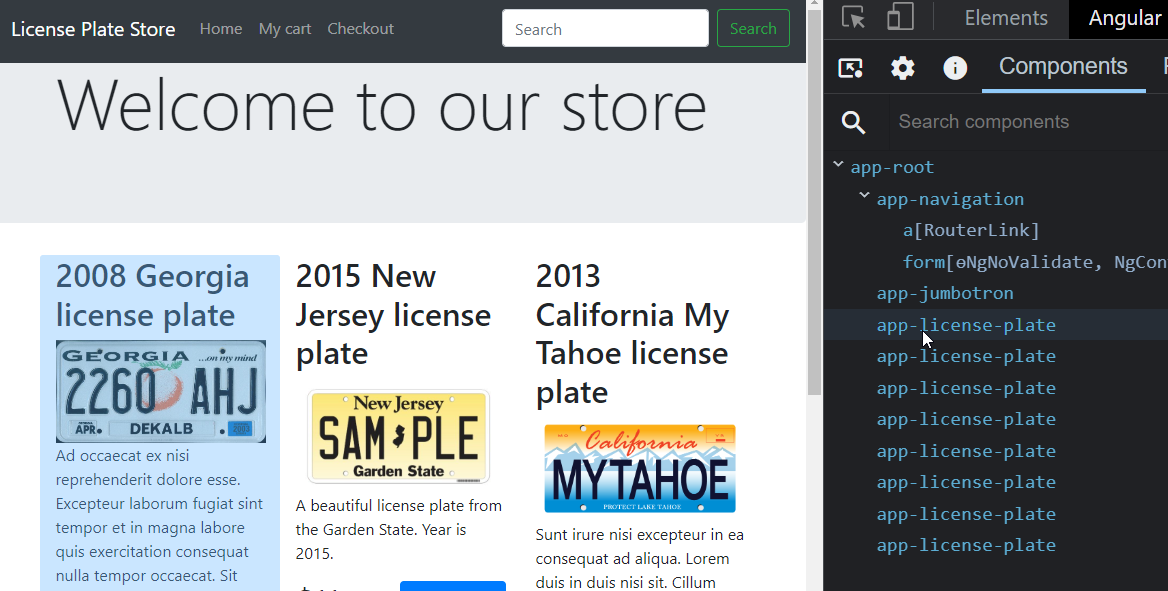Screen dimensions: 1168x591
Task: Open the My cart link
Action: (285, 29)
